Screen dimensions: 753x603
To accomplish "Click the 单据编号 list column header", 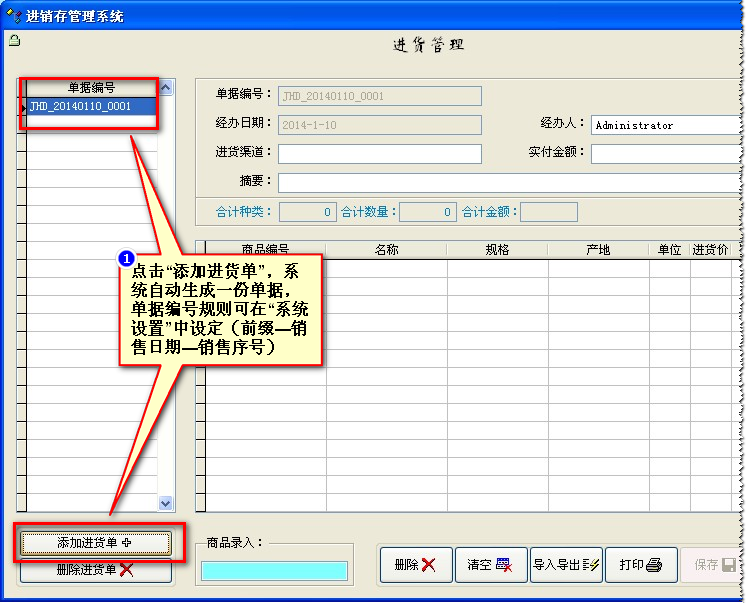I will point(92,88).
